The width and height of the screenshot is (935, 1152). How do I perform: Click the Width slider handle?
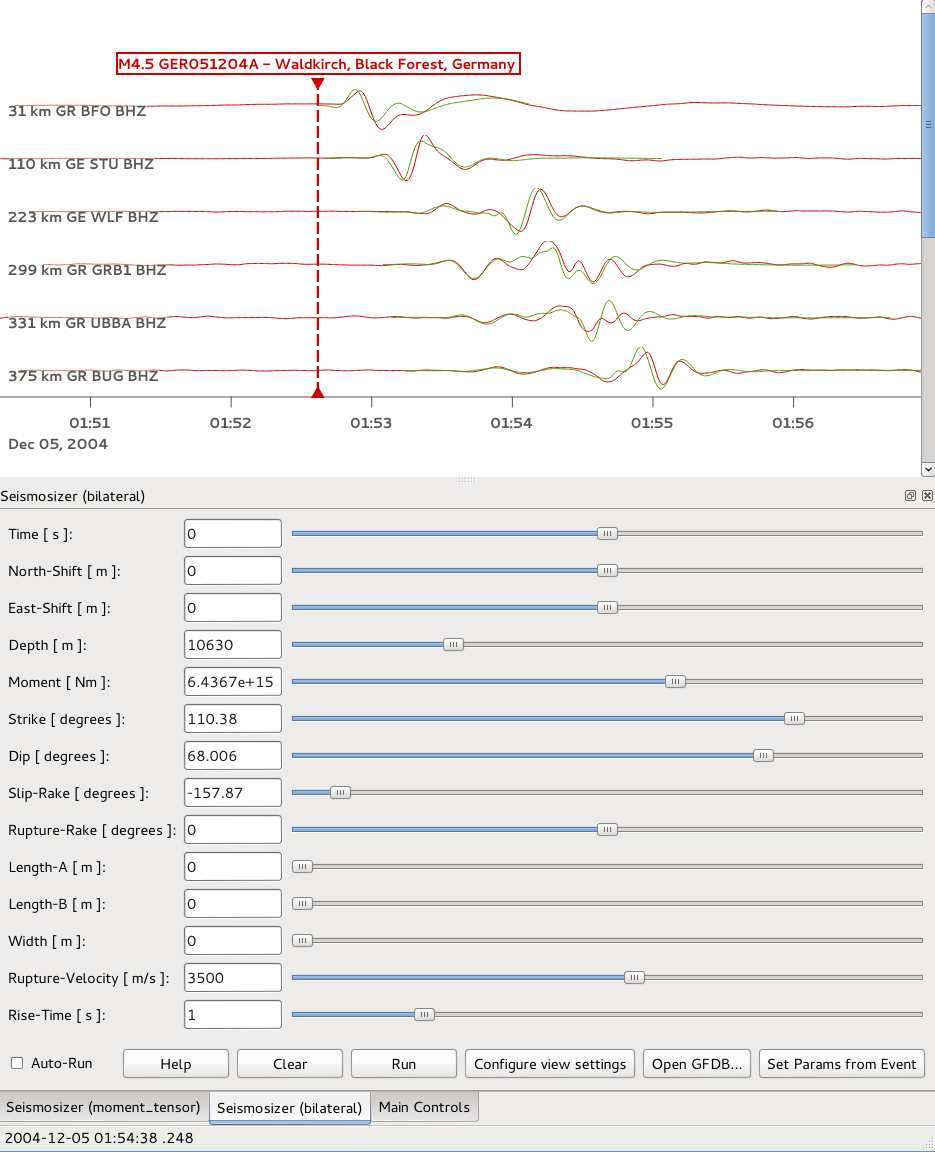point(303,940)
